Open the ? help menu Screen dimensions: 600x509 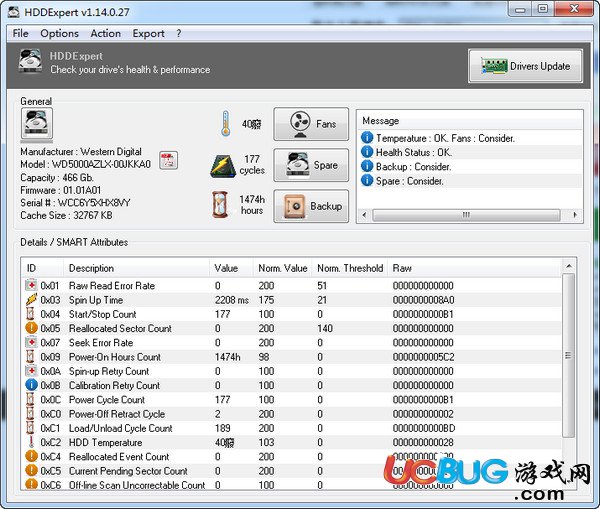pos(179,34)
